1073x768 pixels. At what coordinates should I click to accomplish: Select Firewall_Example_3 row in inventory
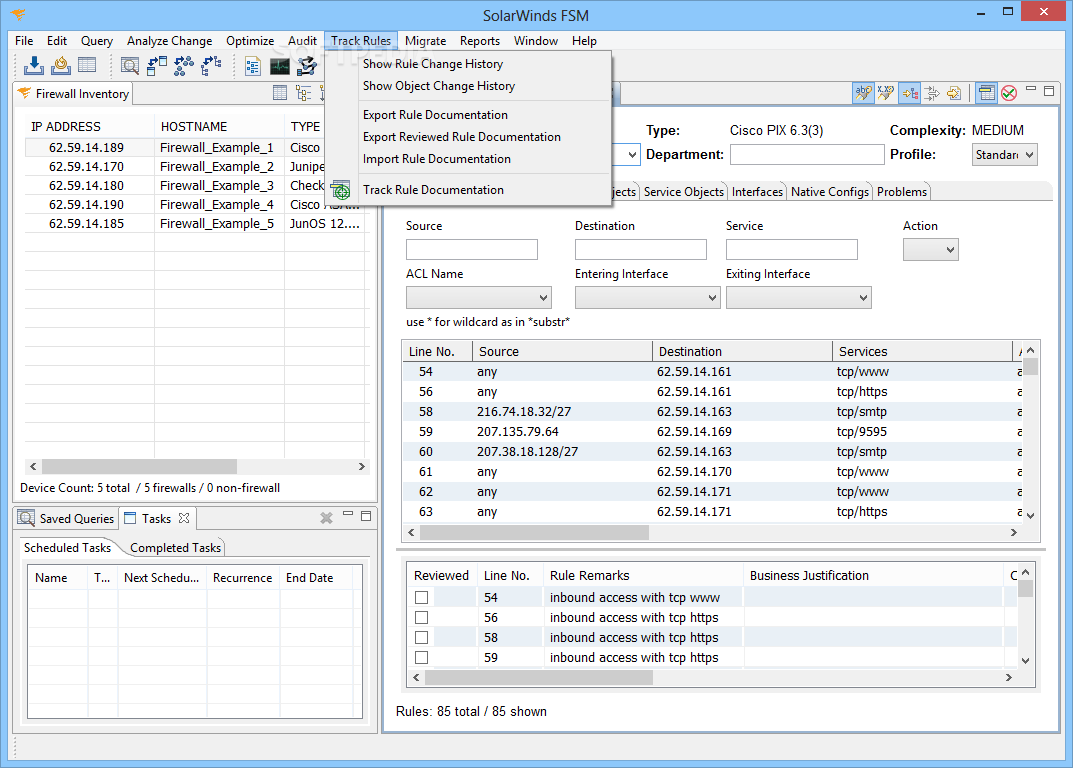(198, 185)
